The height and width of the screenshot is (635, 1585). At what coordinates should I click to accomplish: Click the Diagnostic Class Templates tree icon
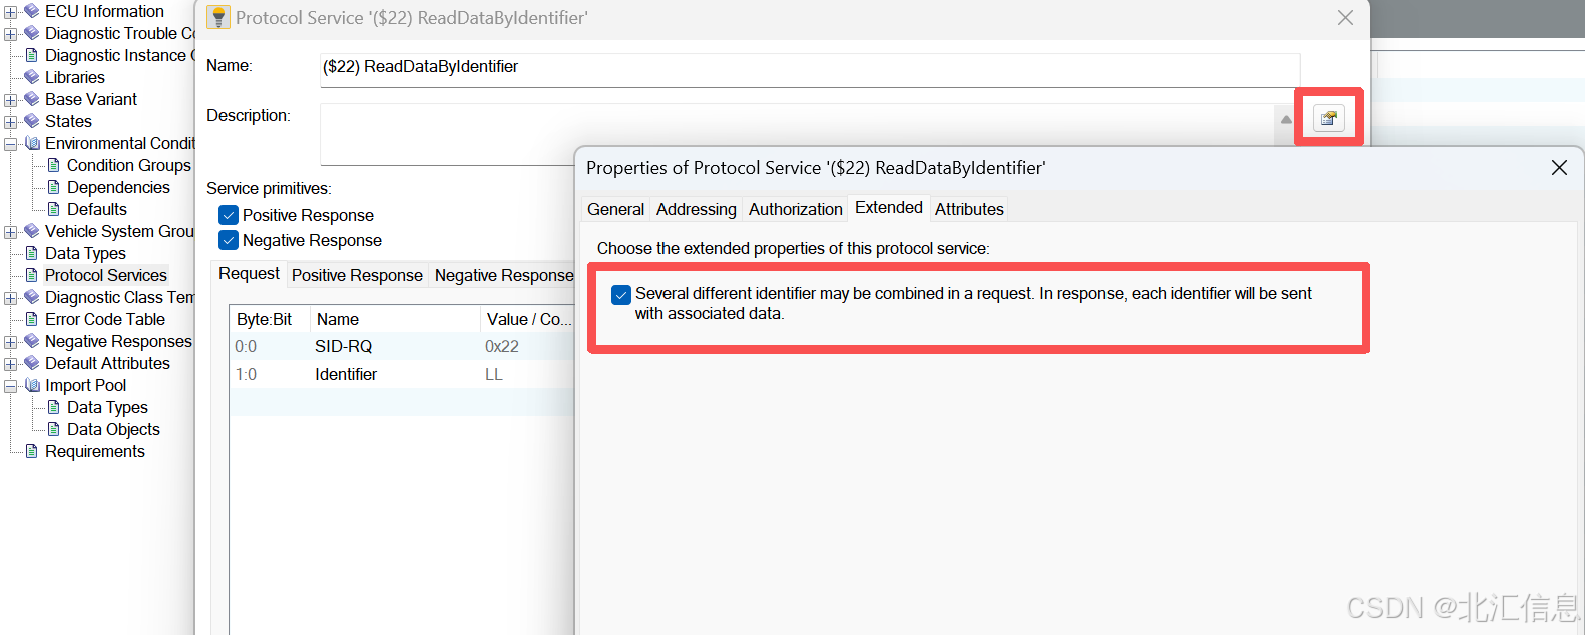click(x=32, y=297)
